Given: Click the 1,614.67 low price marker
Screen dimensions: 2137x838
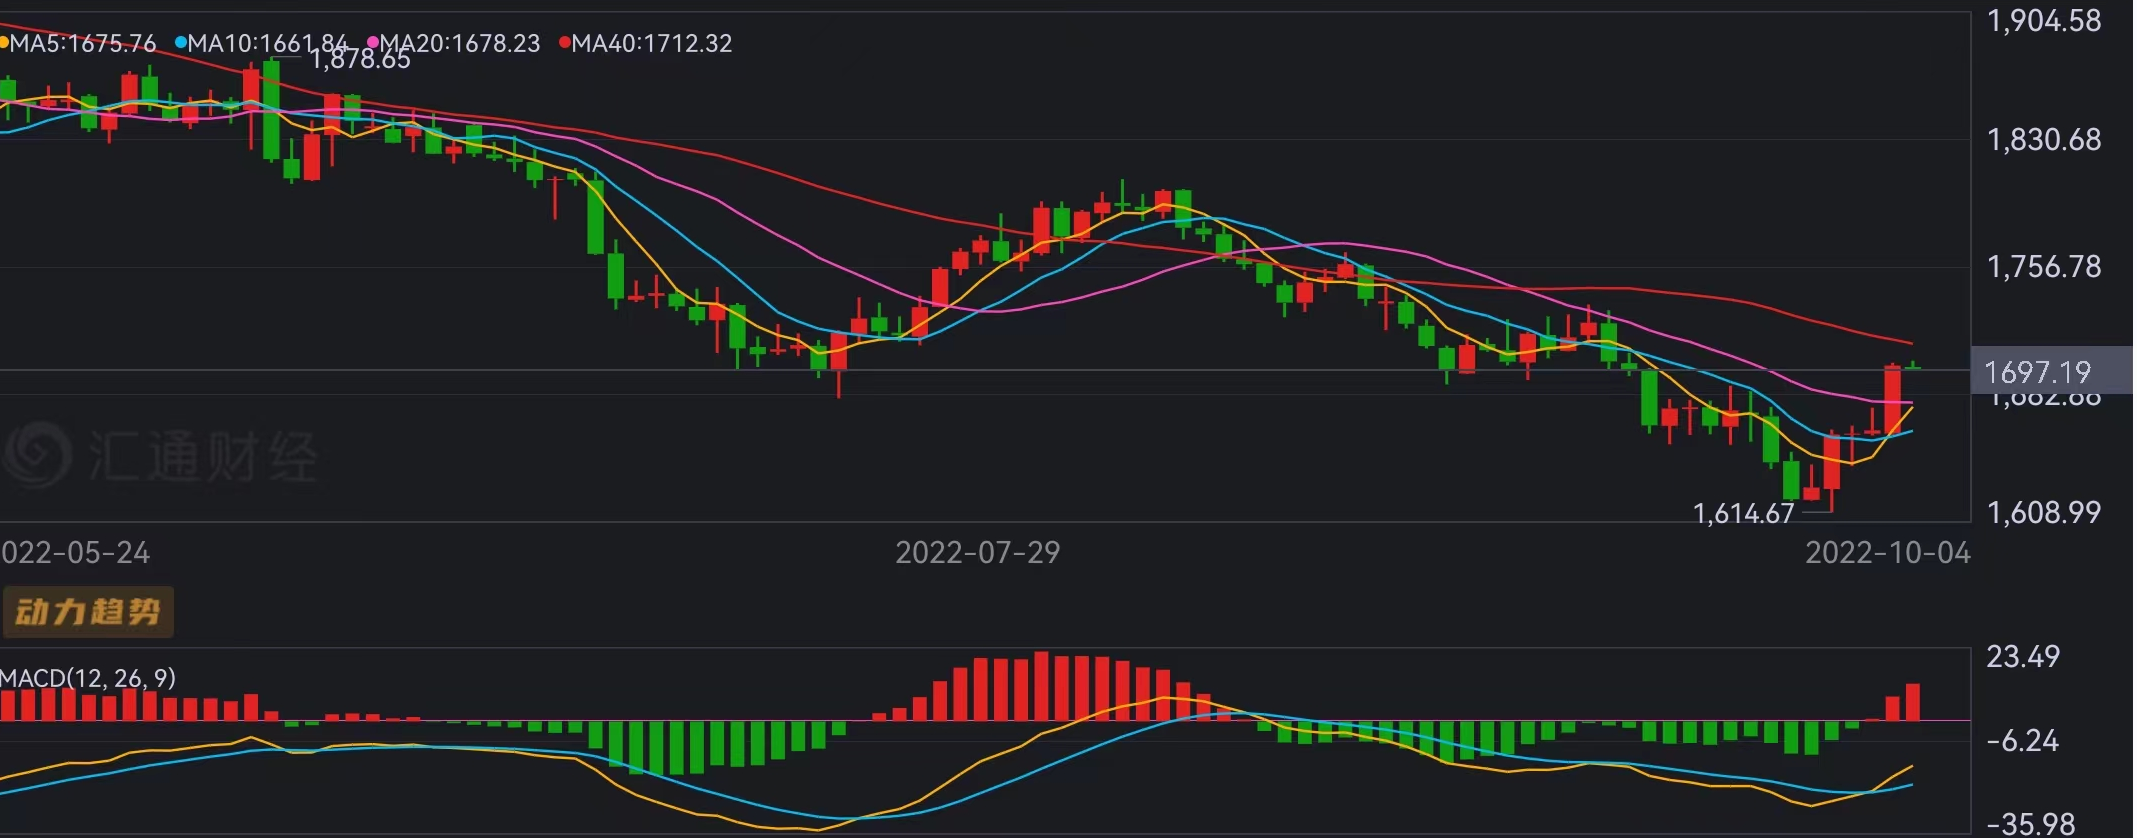Looking at the screenshot, I should tap(1743, 514).
